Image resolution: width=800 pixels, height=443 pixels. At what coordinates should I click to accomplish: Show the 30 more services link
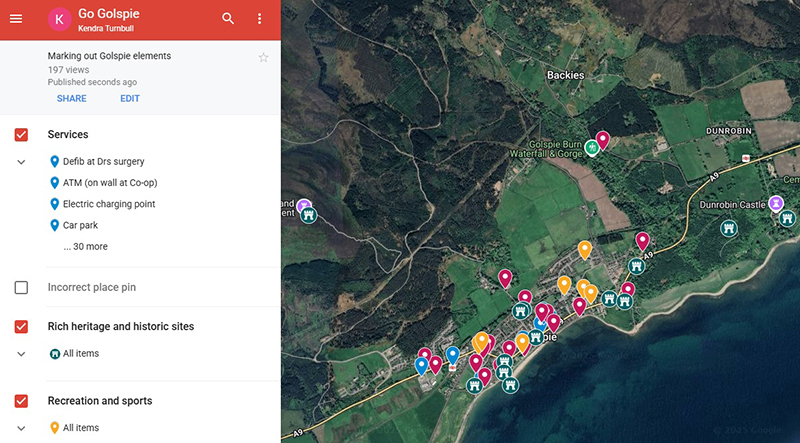click(85, 246)
